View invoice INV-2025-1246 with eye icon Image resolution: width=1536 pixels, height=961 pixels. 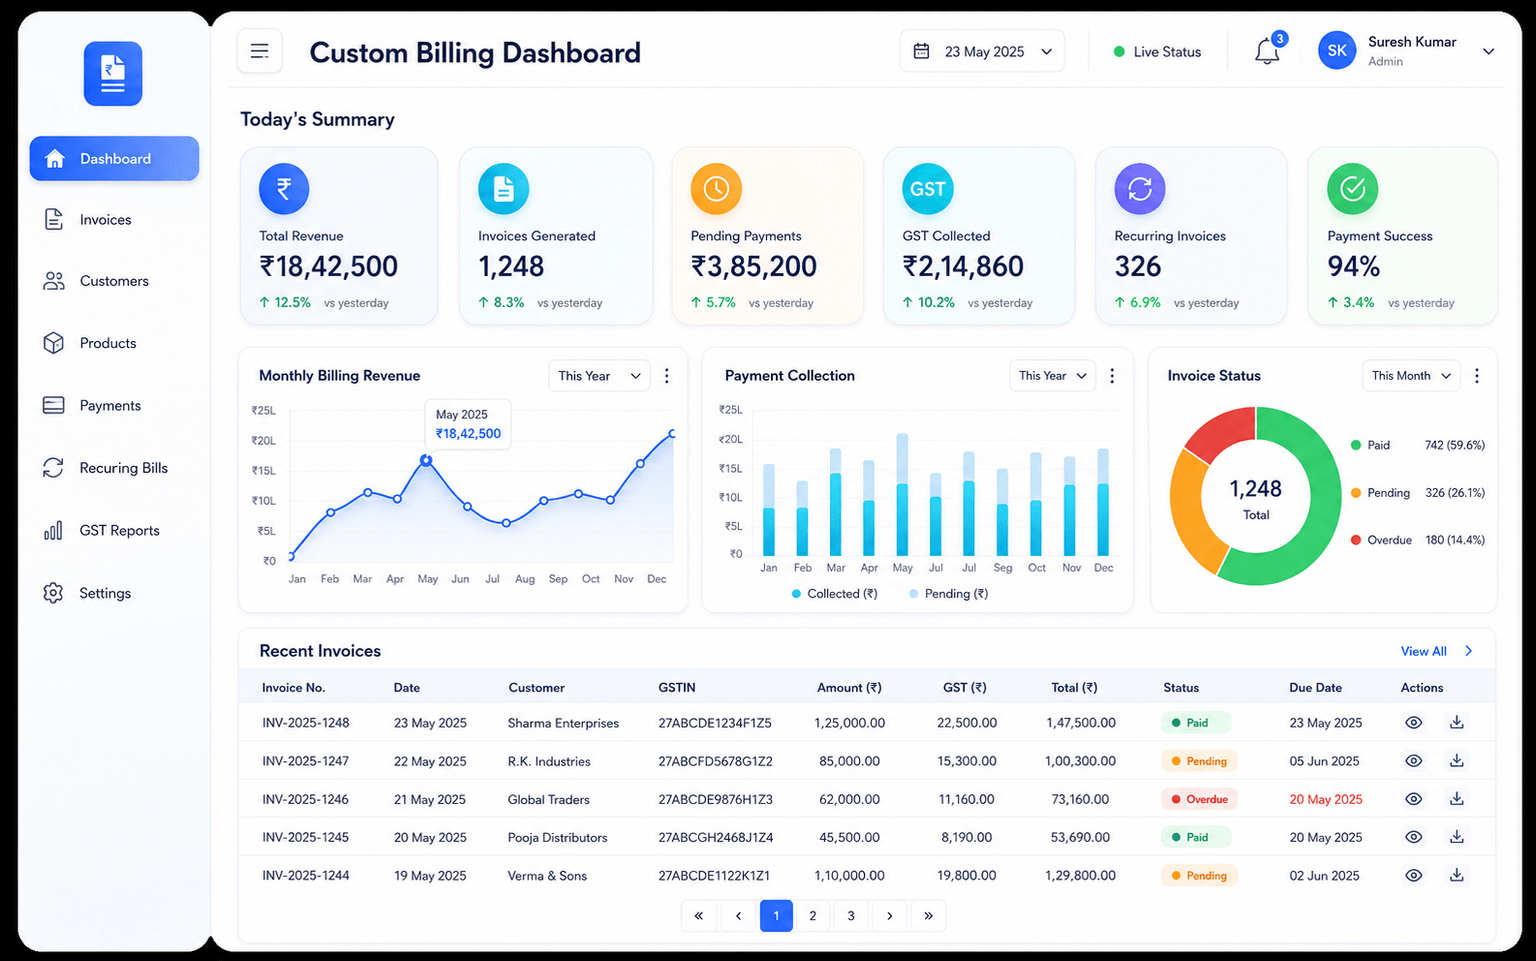[1413, 799]
